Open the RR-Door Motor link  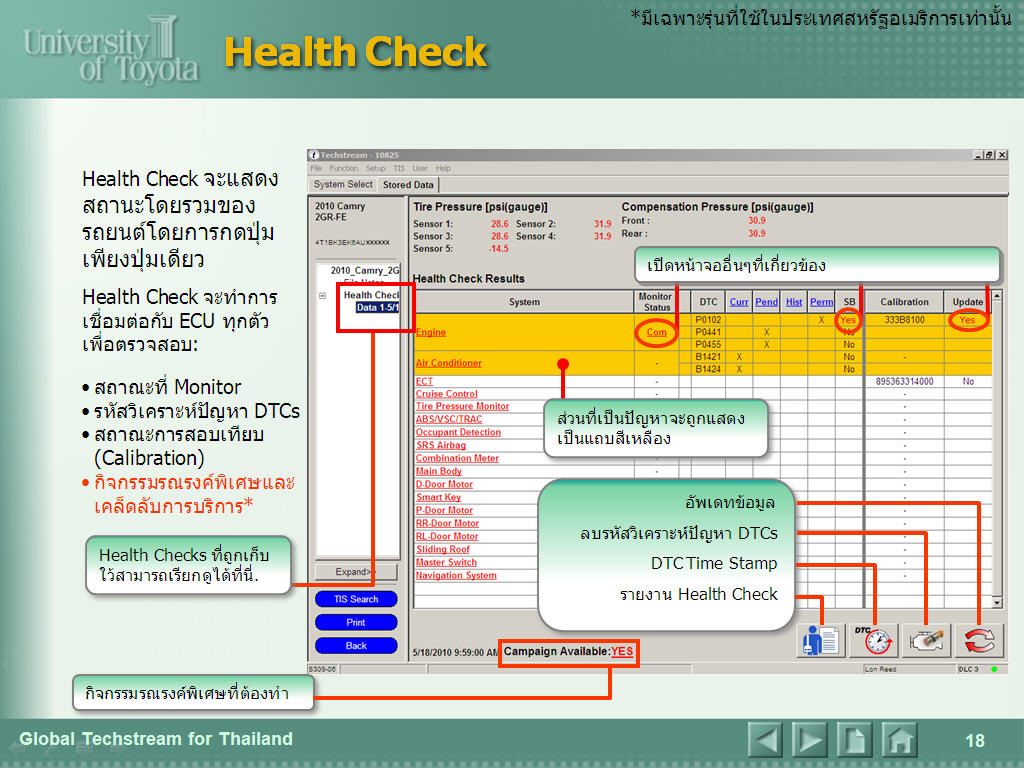coord(447,524)
